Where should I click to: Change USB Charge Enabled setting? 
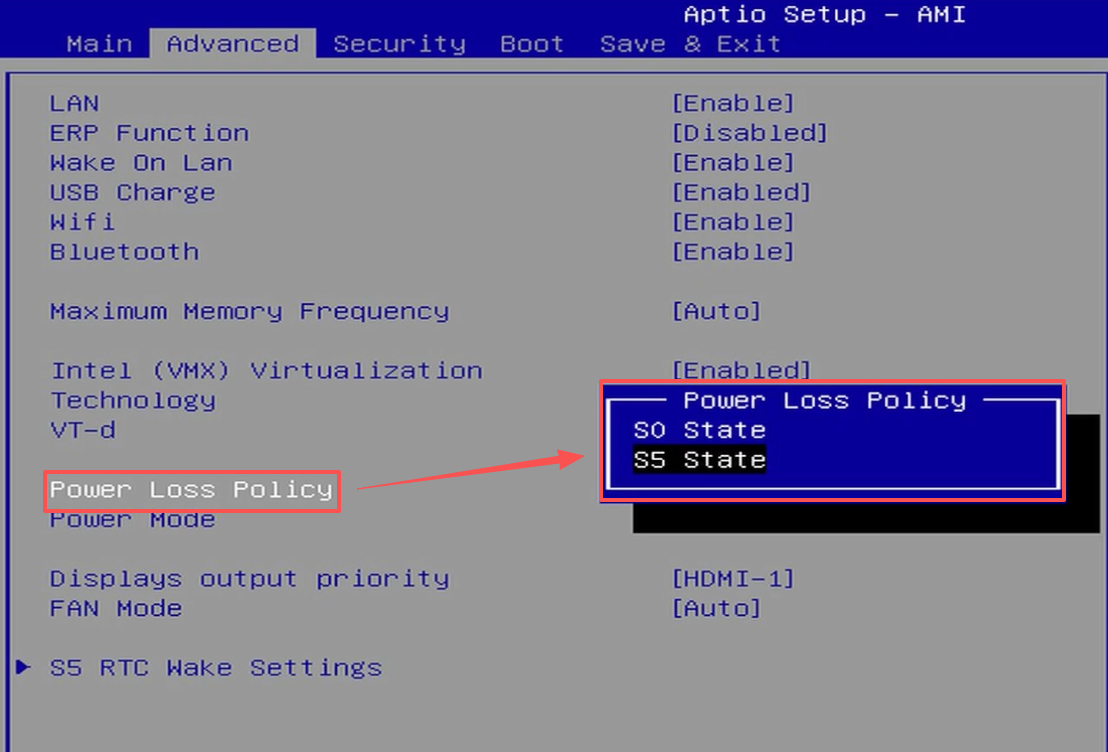(x=740, y=192)
